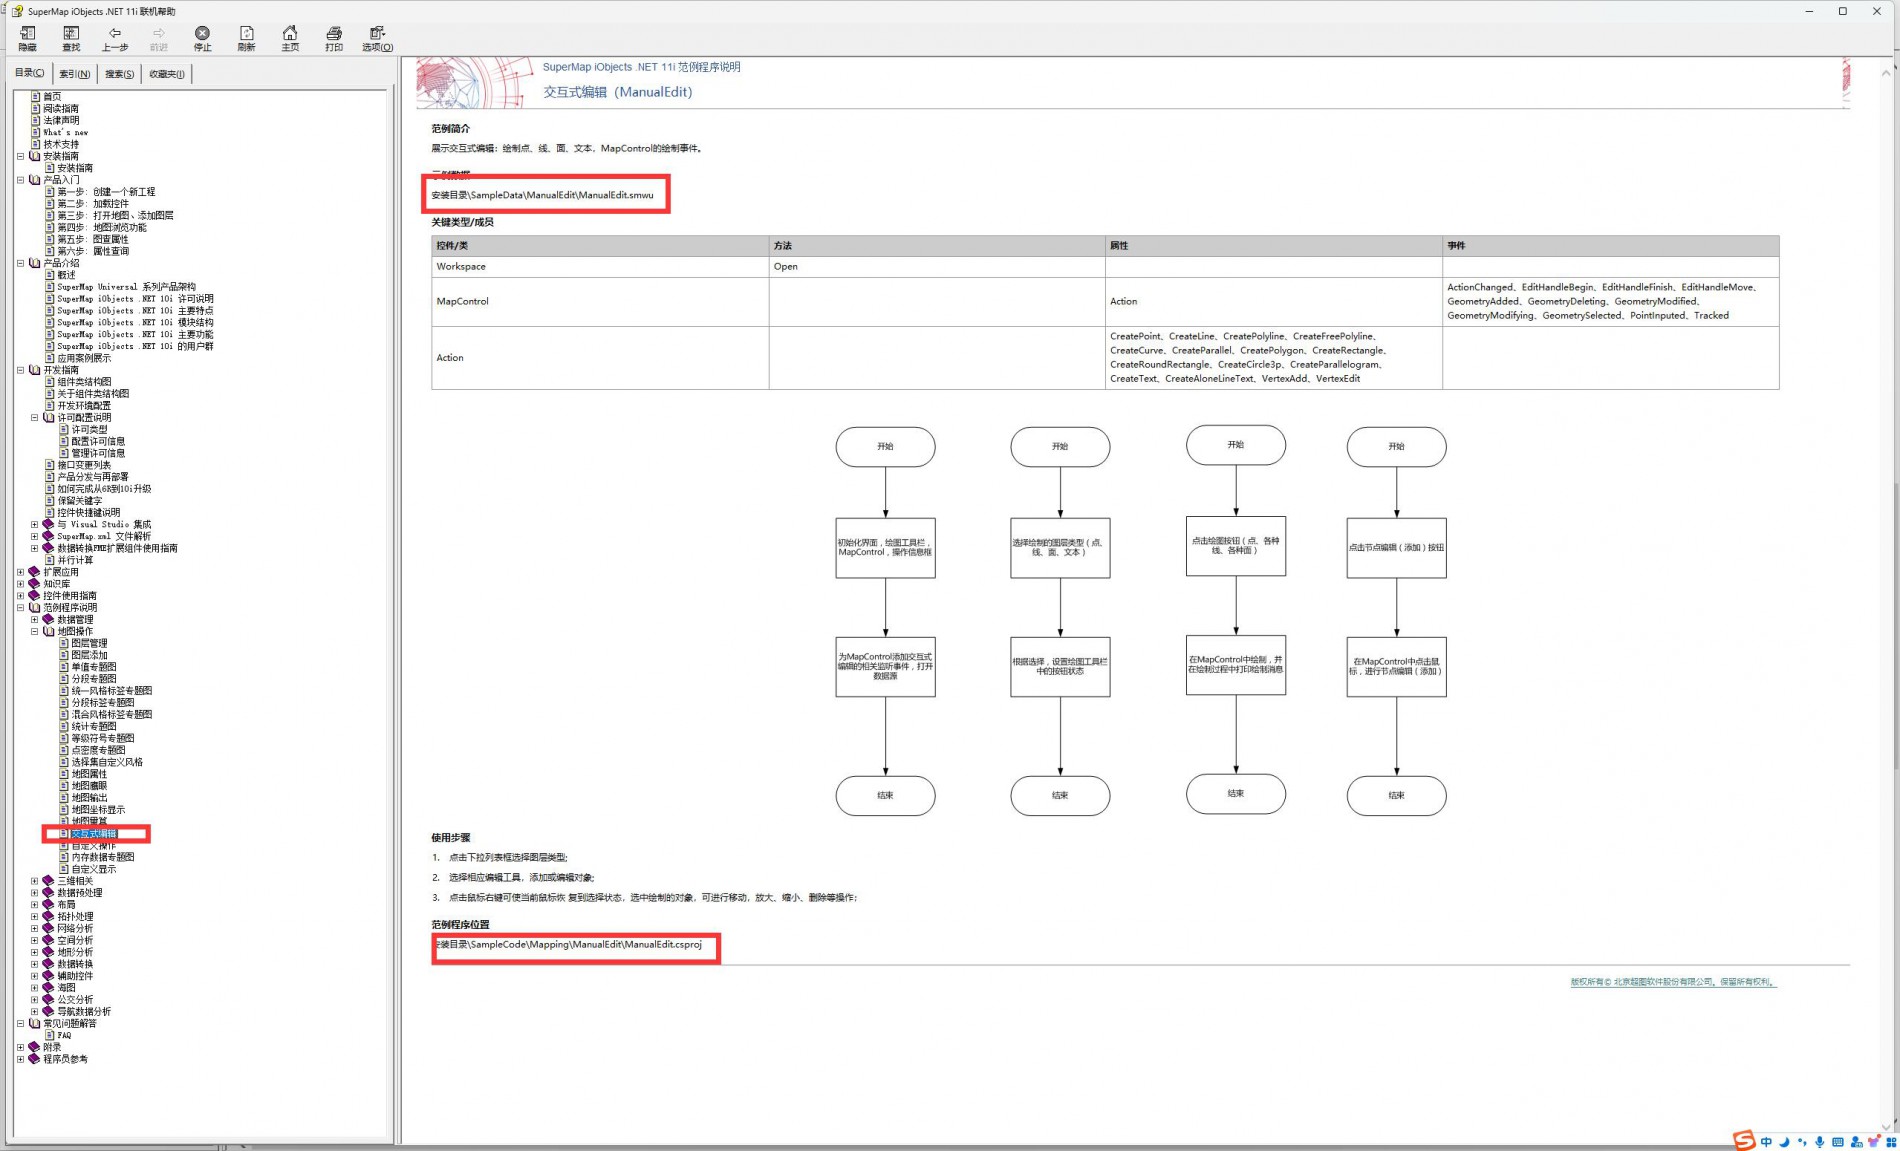
Task: Click the book icon next to 扩展应用
Action: point(35,572)
